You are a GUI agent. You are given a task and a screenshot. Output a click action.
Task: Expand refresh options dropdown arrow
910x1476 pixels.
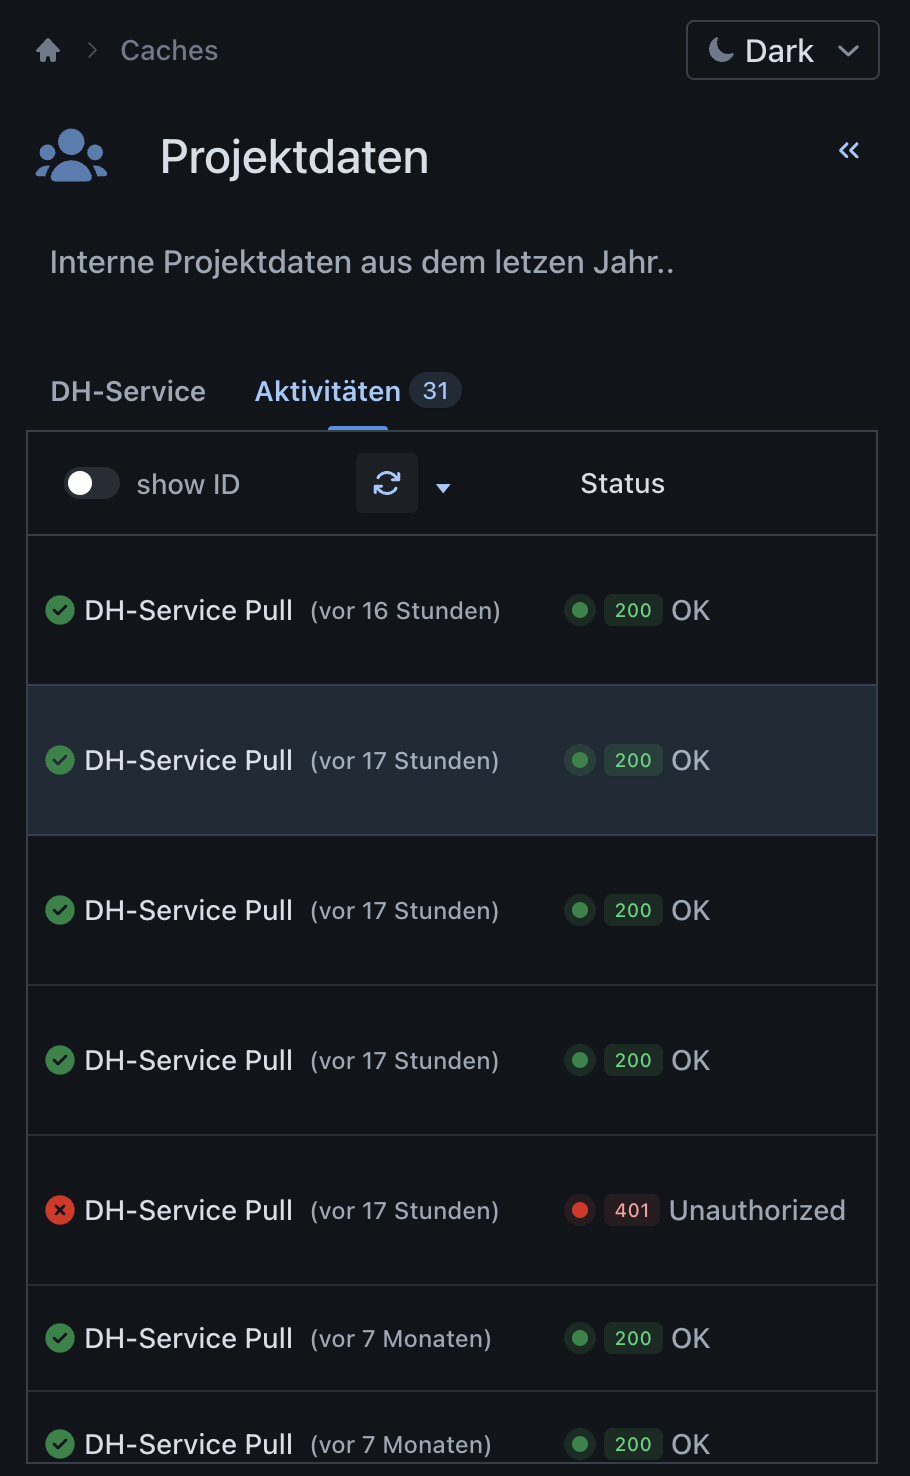(443, 488)
